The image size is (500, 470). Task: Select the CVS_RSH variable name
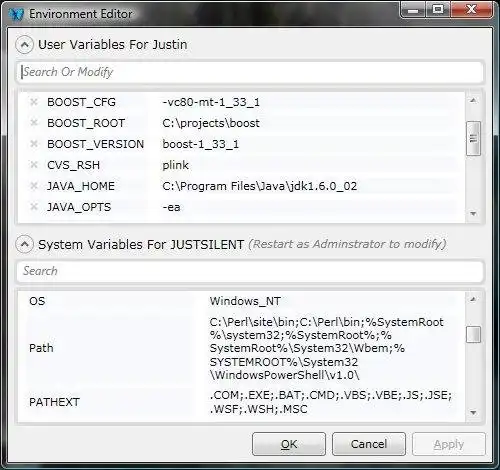pos(73,165)
